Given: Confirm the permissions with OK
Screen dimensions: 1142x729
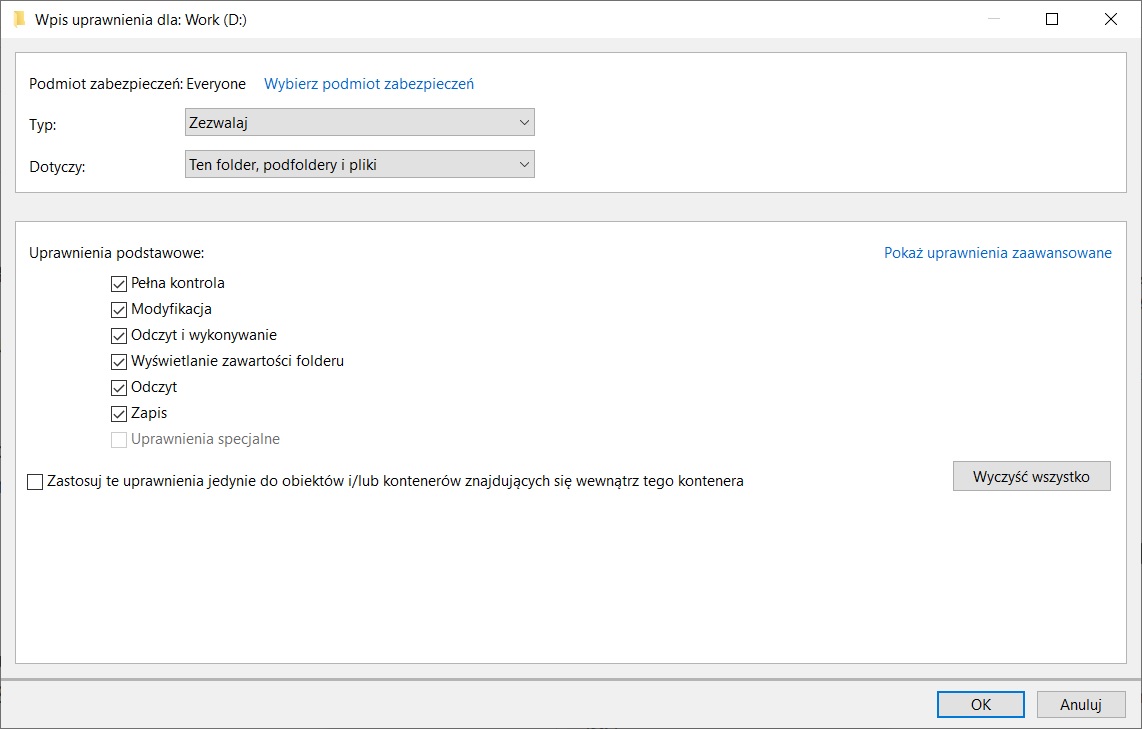Looking at the screenshot, I should (981, 705).
